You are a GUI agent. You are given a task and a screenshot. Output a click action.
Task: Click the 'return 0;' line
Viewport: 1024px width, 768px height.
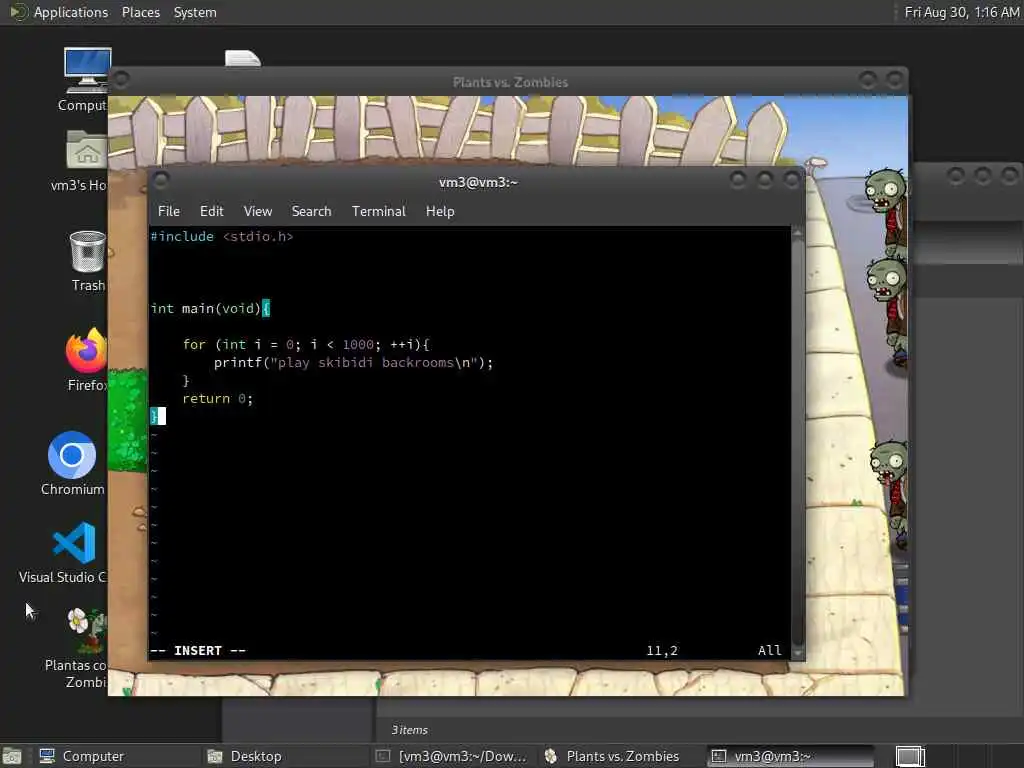pos(217,398)
